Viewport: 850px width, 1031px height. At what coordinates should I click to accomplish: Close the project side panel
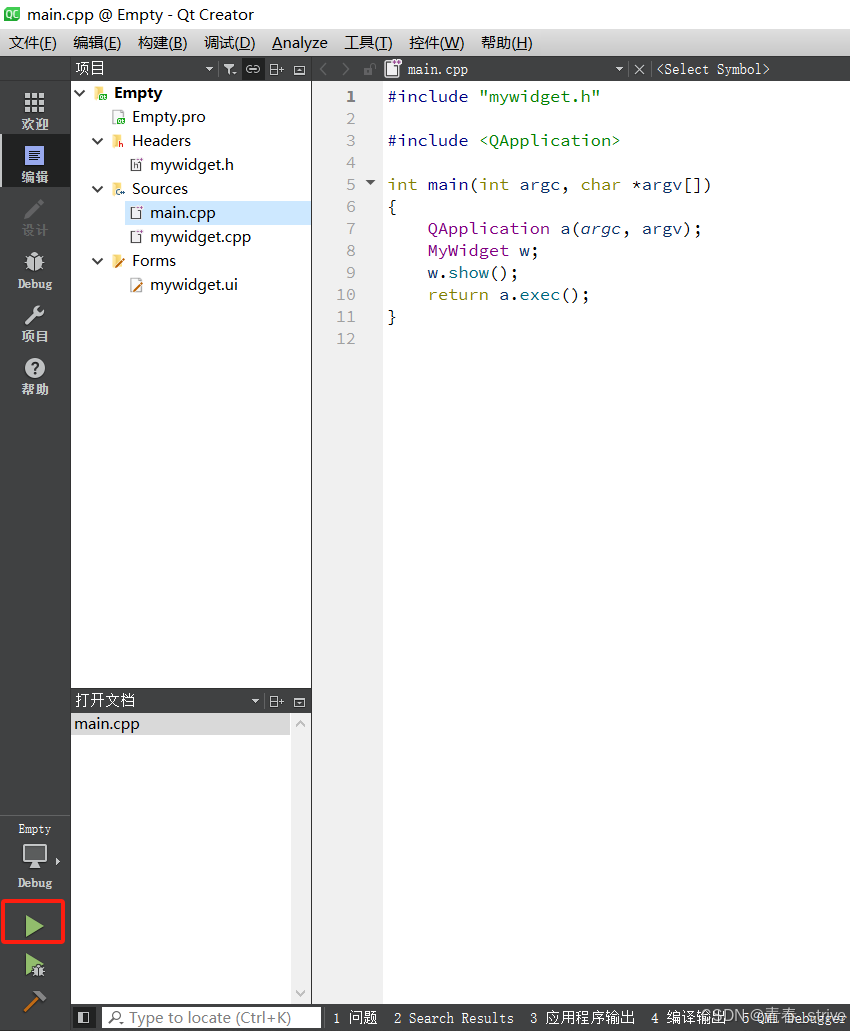[x=300, y=70]
